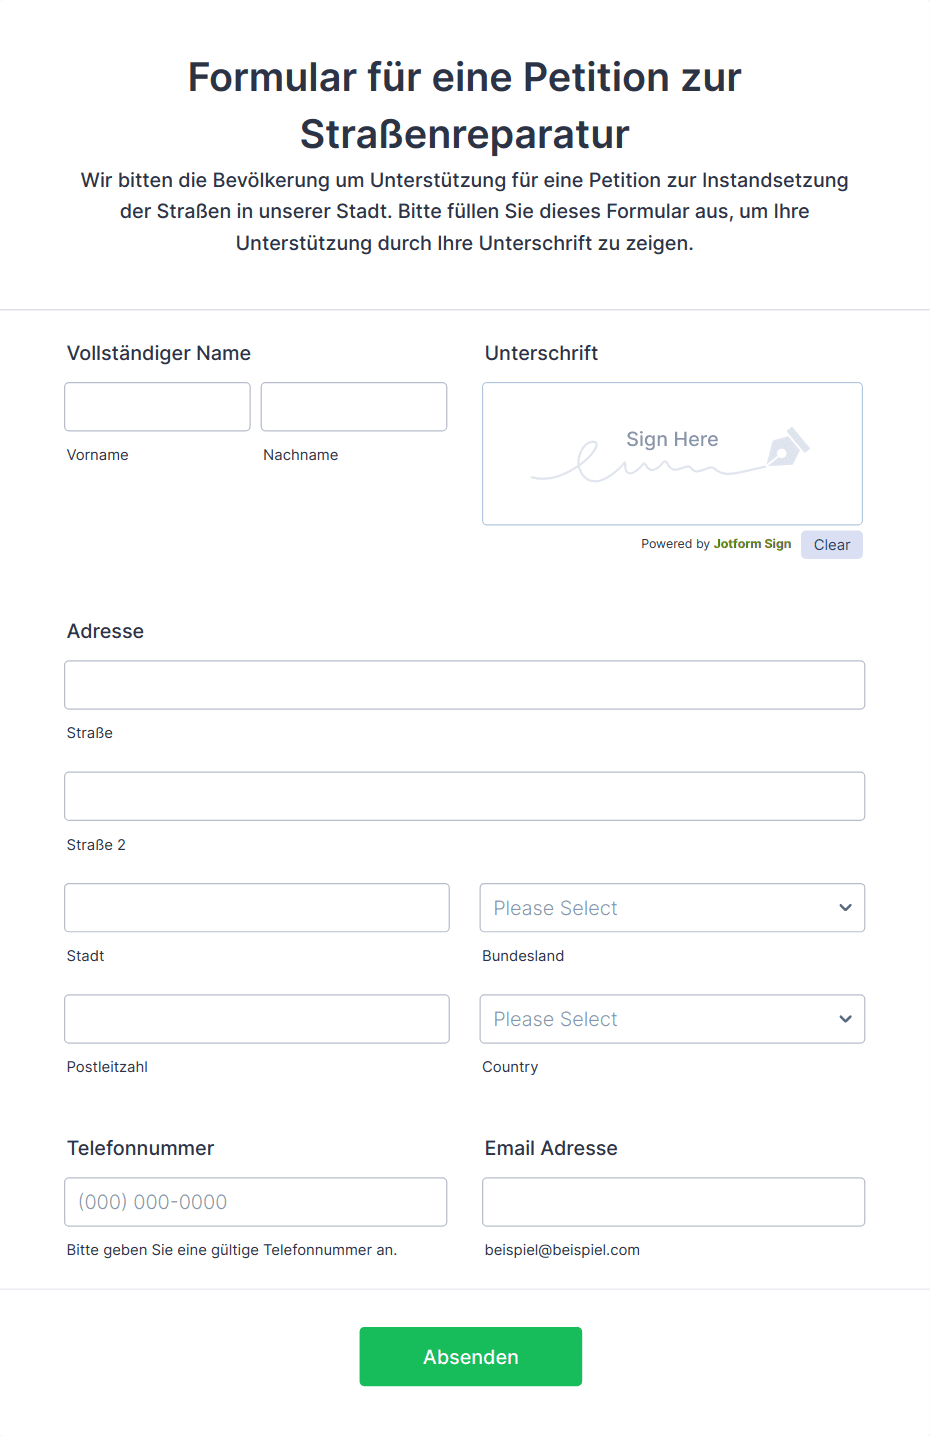Focus the Telefonnummer input box
Screen dimensions: 930x1436
(256, 1202)
